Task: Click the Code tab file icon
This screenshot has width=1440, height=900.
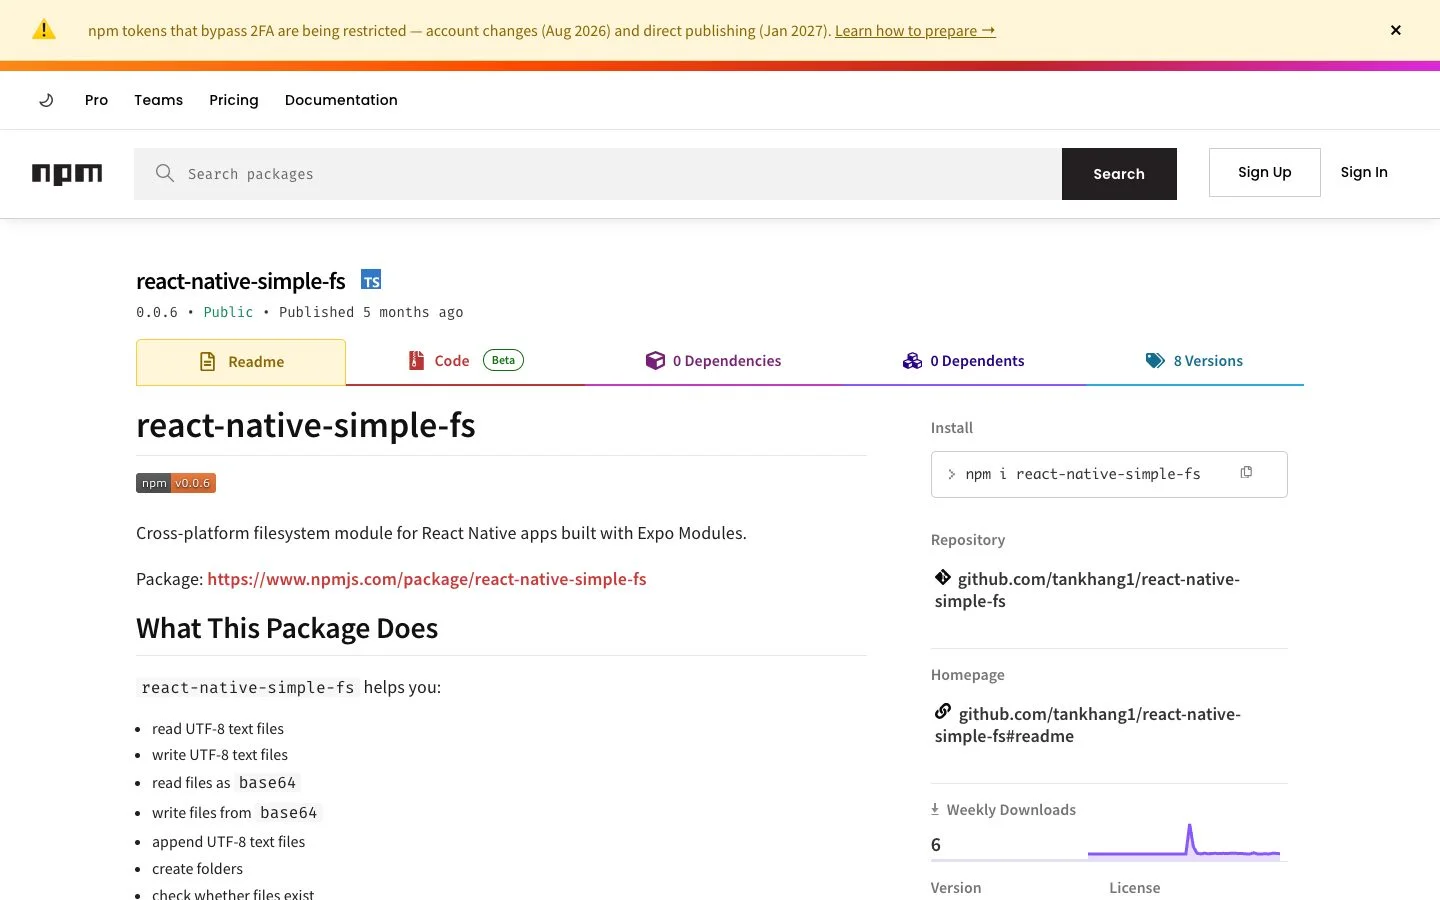Action: pyautogui.click(x=416, y=361)
